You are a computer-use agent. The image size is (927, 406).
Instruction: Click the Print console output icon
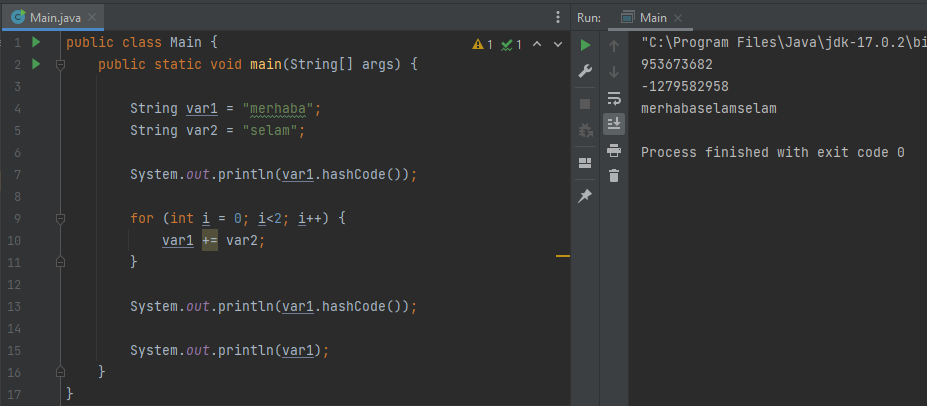point(614,150)
